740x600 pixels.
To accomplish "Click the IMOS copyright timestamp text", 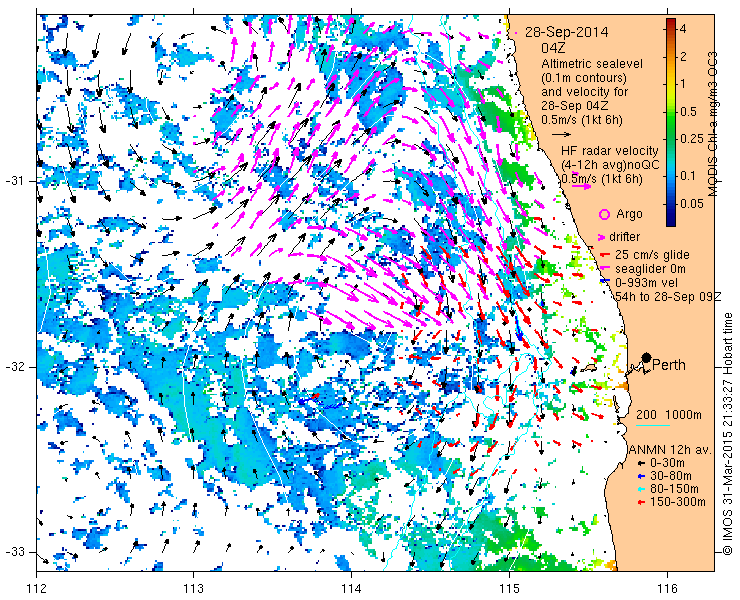I will click(x=728, y=434).
